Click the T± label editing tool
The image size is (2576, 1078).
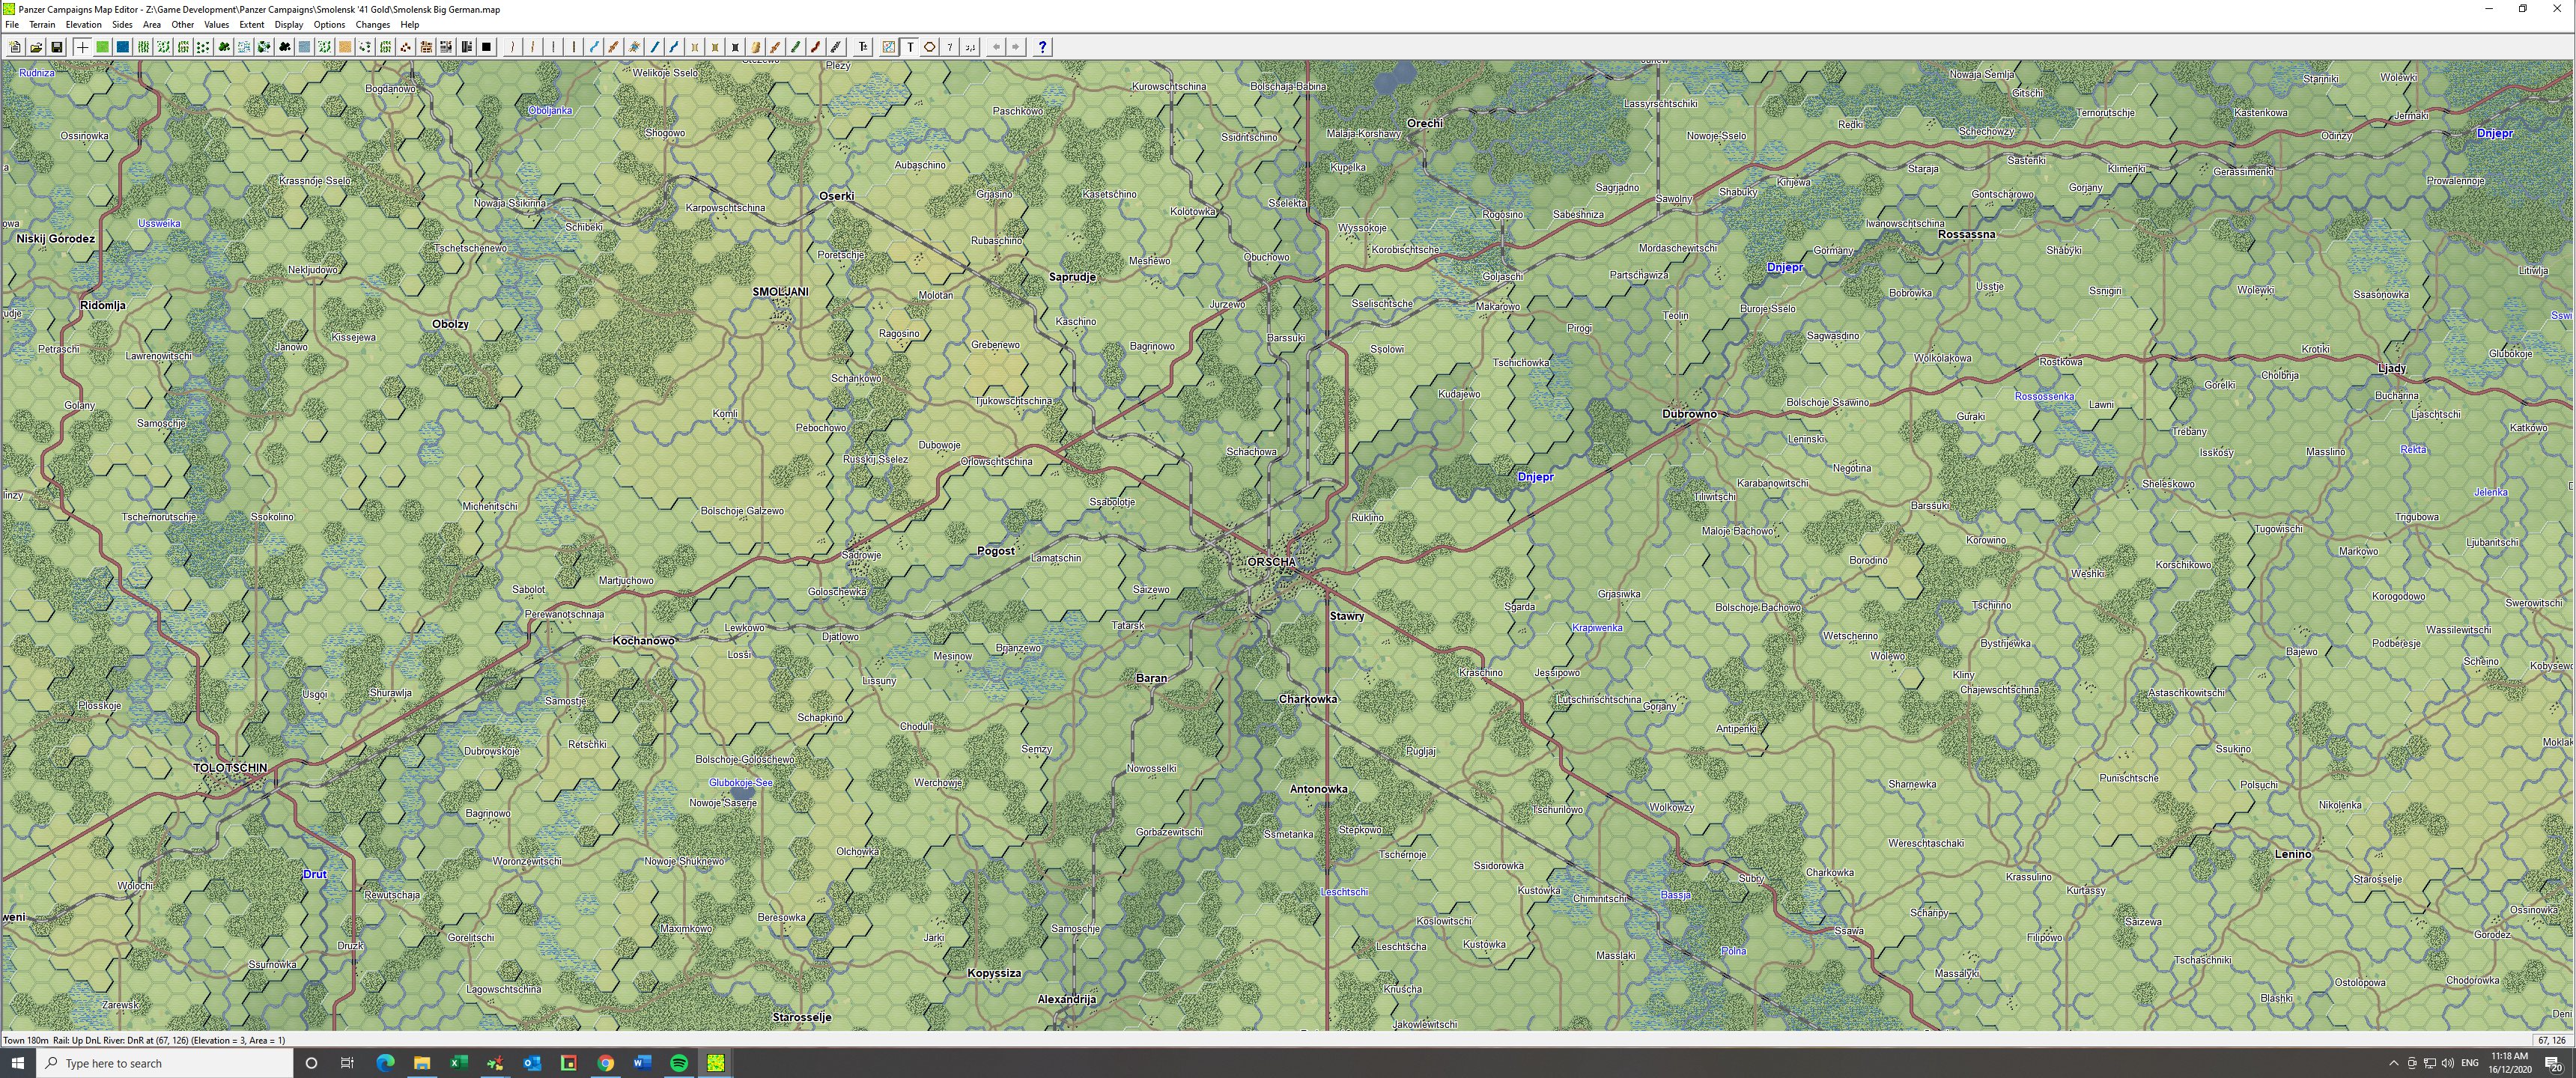tap(863, 47)
